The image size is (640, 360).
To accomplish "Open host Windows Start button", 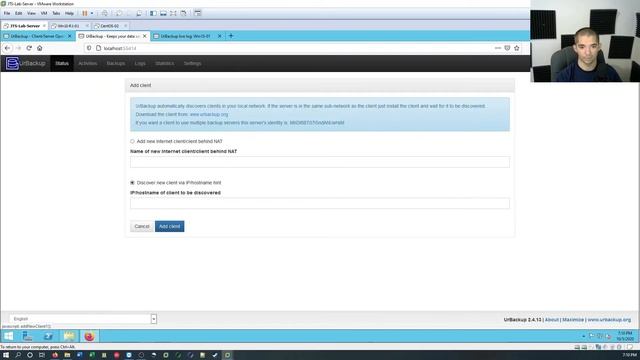I will tap(6, 355).
